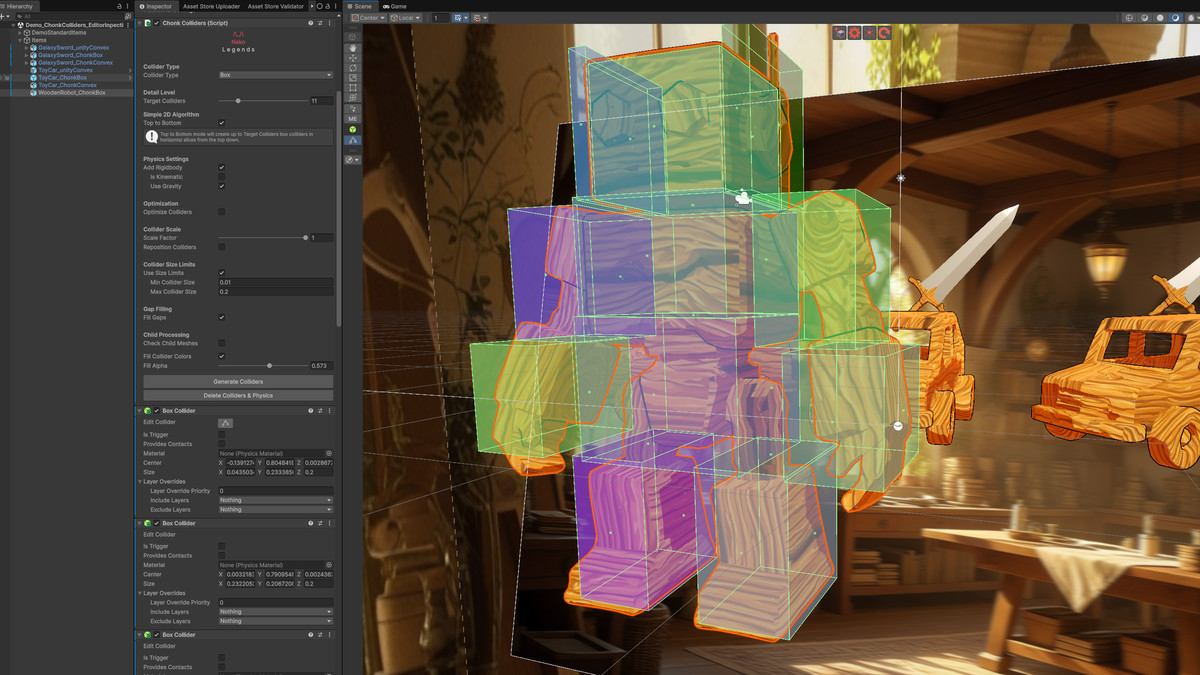Enable Optimize Colliders
Image resolution: width=1200 pixels, height=675 pixels.
point(221,212)
